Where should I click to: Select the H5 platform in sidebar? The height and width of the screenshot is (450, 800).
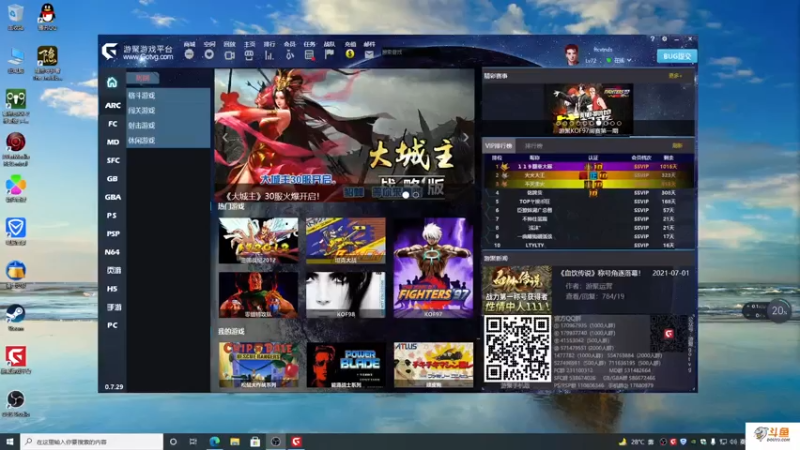(x=113, y=289)
